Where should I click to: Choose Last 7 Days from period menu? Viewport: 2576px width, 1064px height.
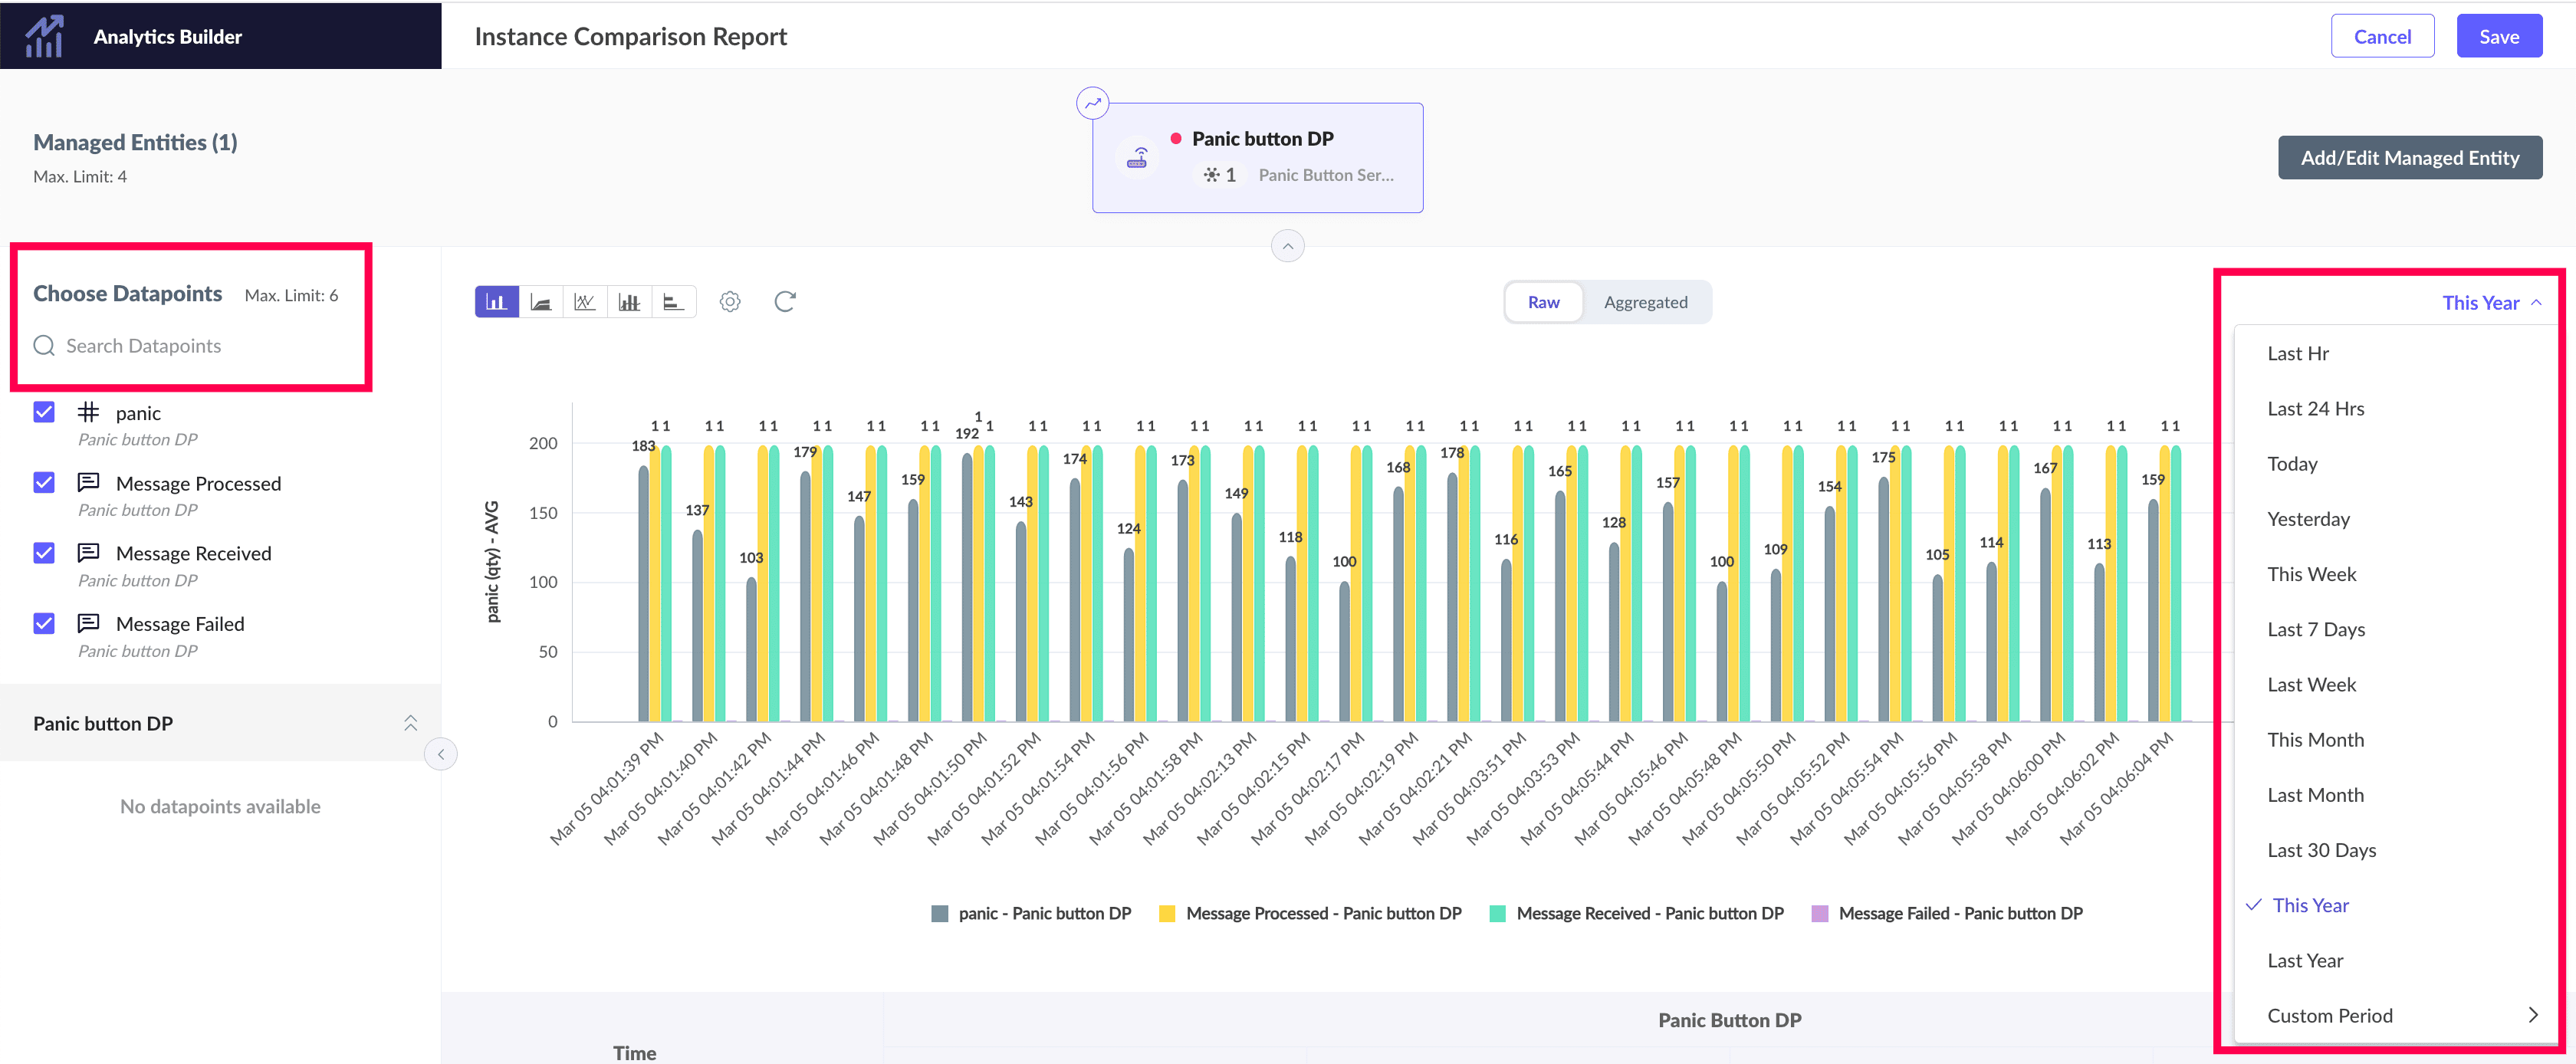click(x=2316, y=630)
